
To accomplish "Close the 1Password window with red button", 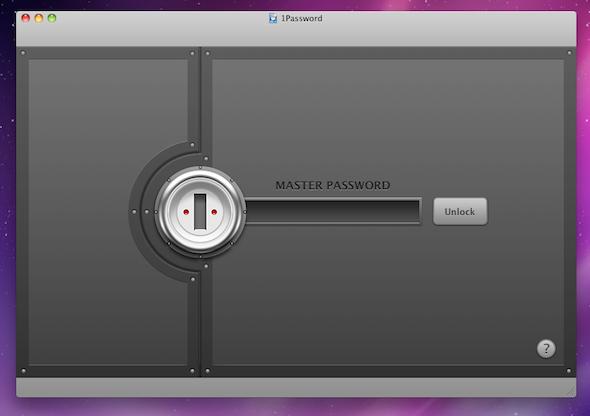I will click(26, 18).
